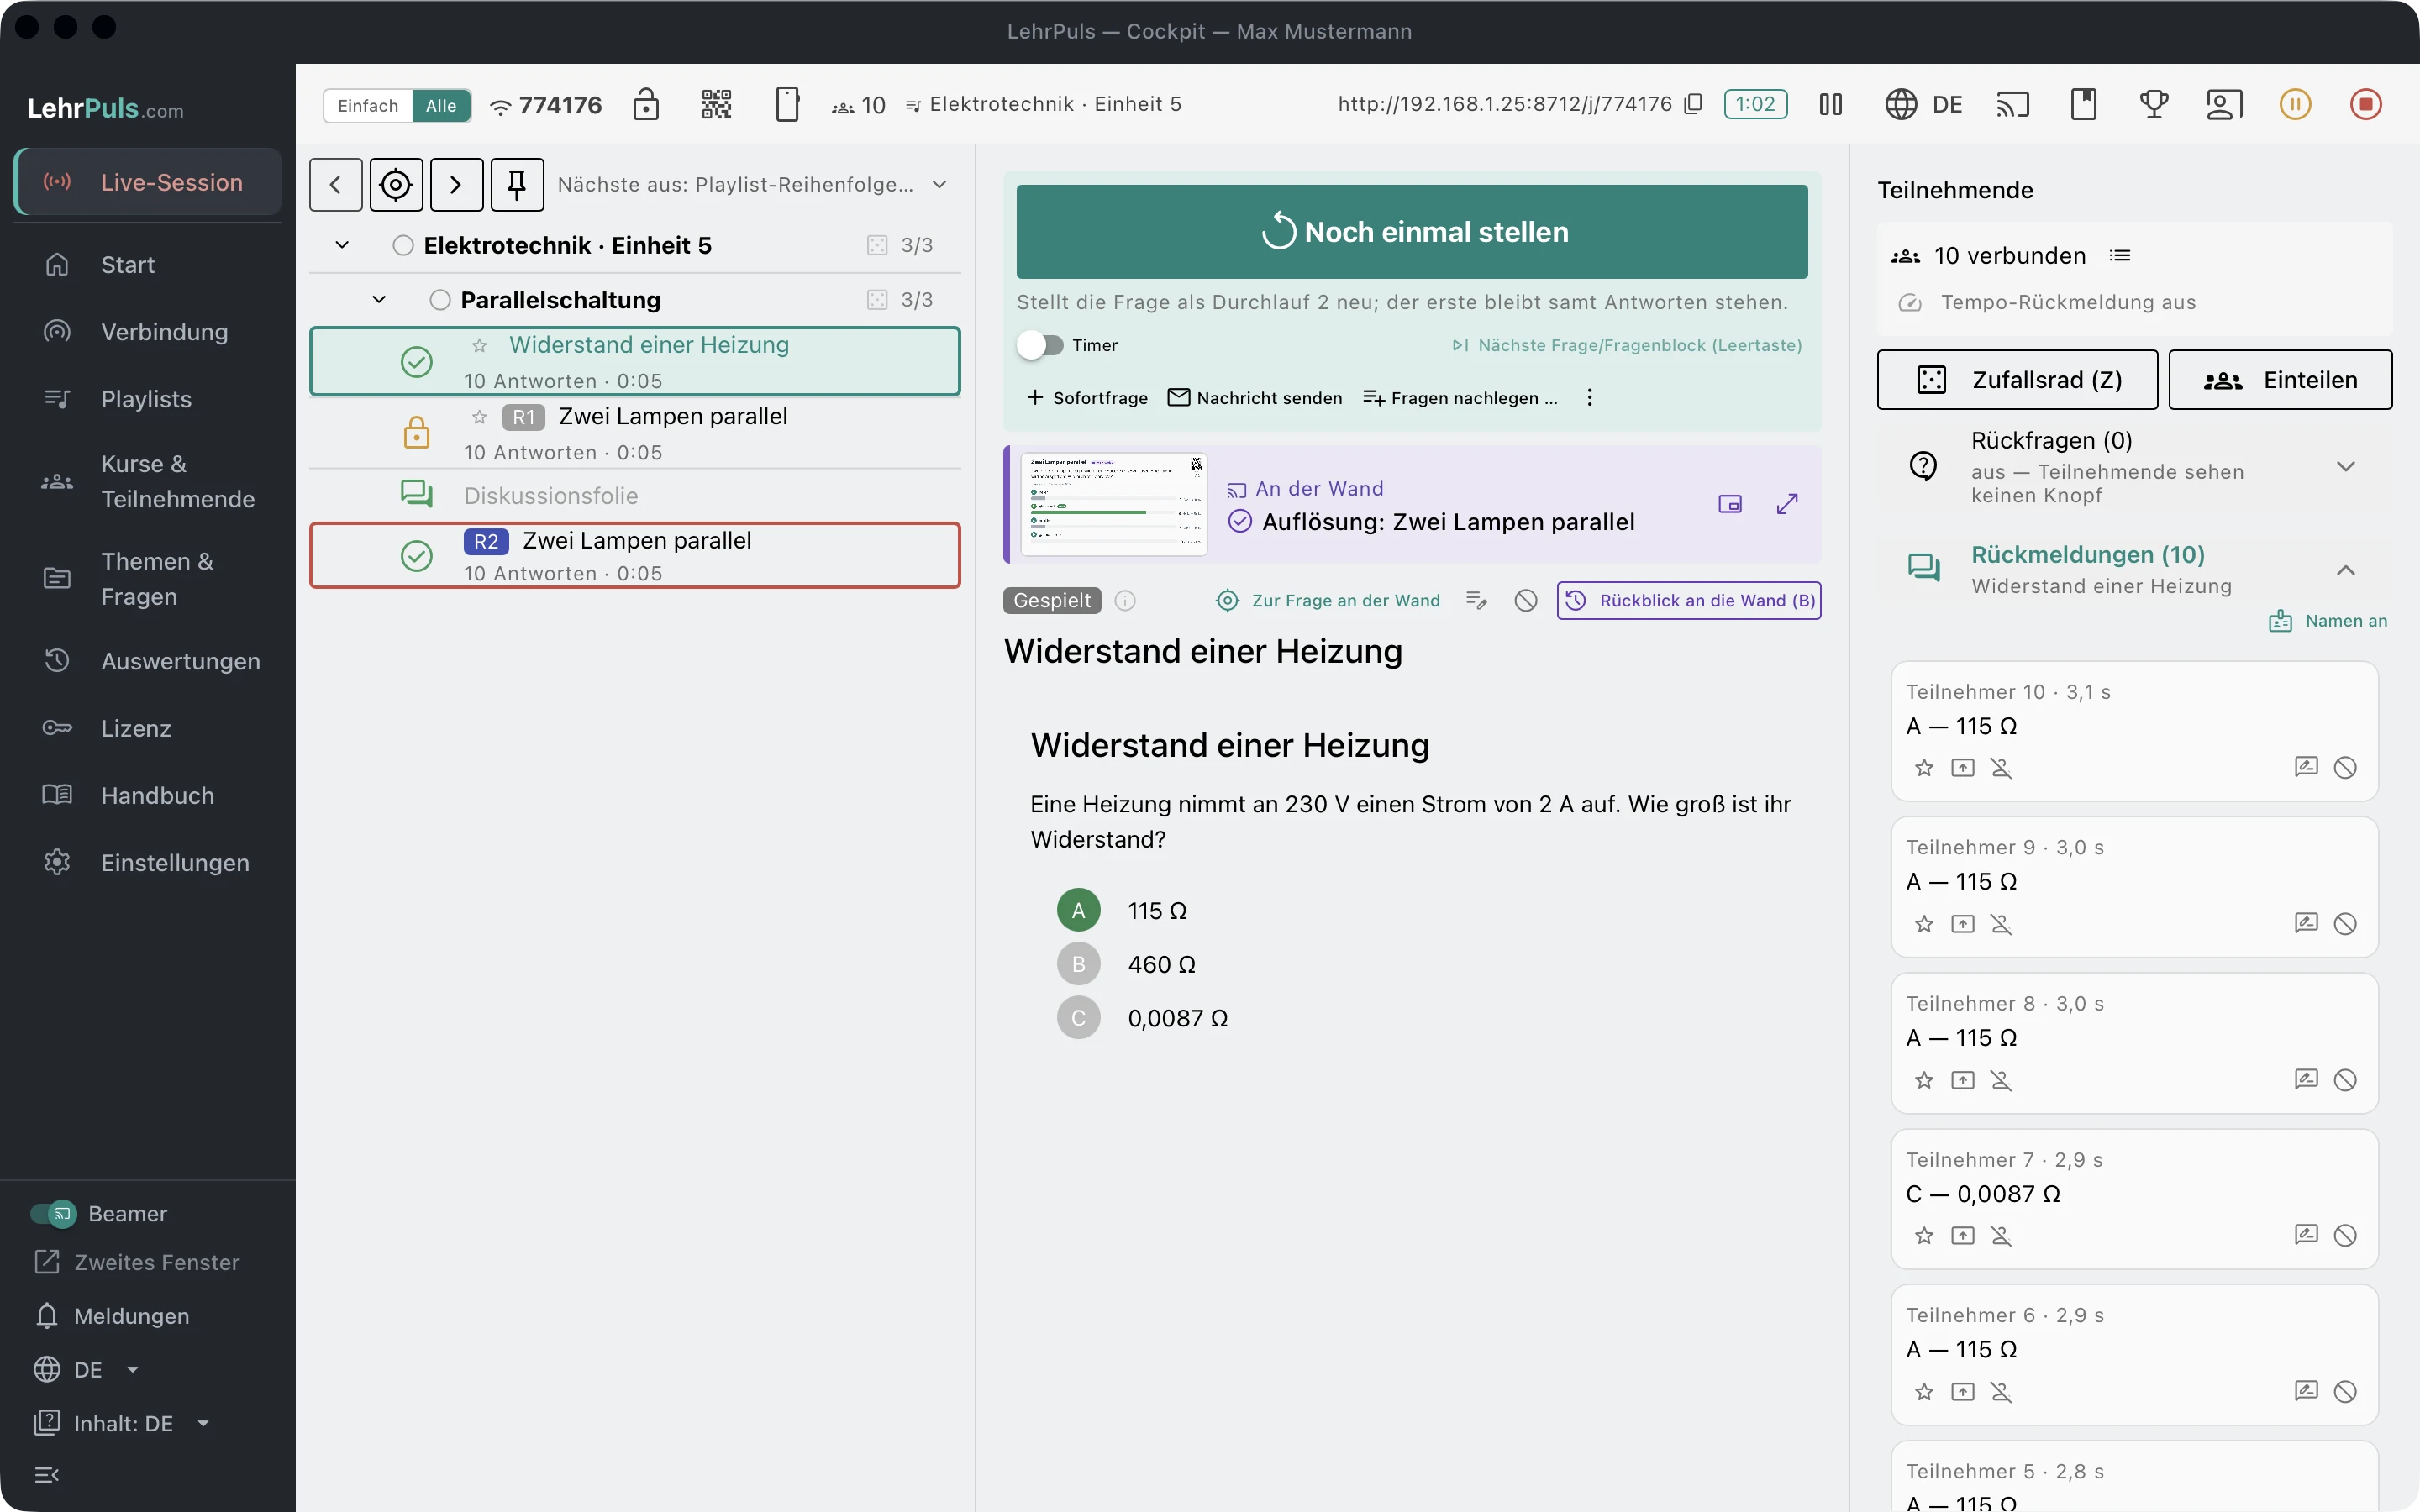Open the Zufallsrad (Z) button
The image size is (2420, 1512).
click(2017, 380)
